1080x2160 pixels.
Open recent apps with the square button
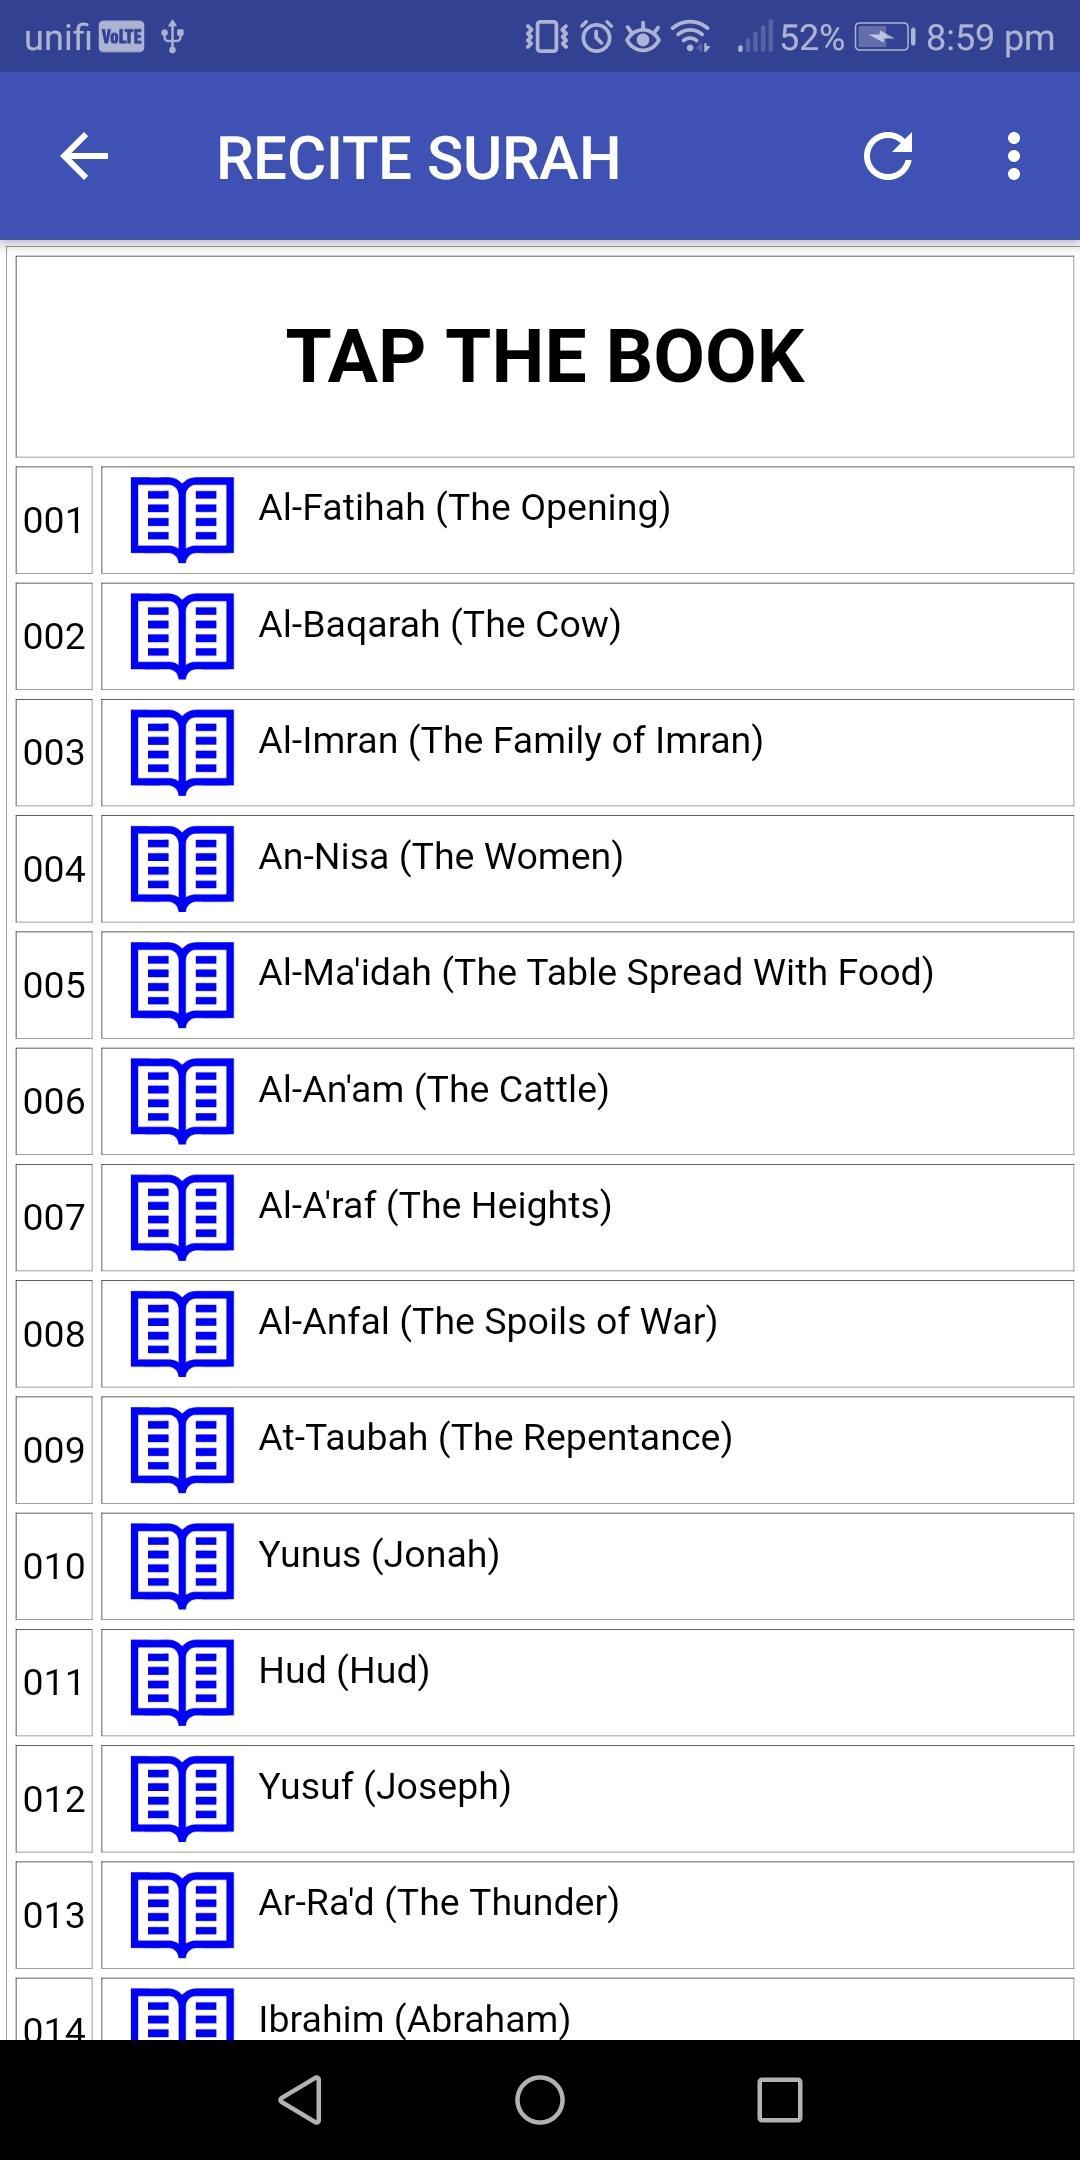(779, 2099)
